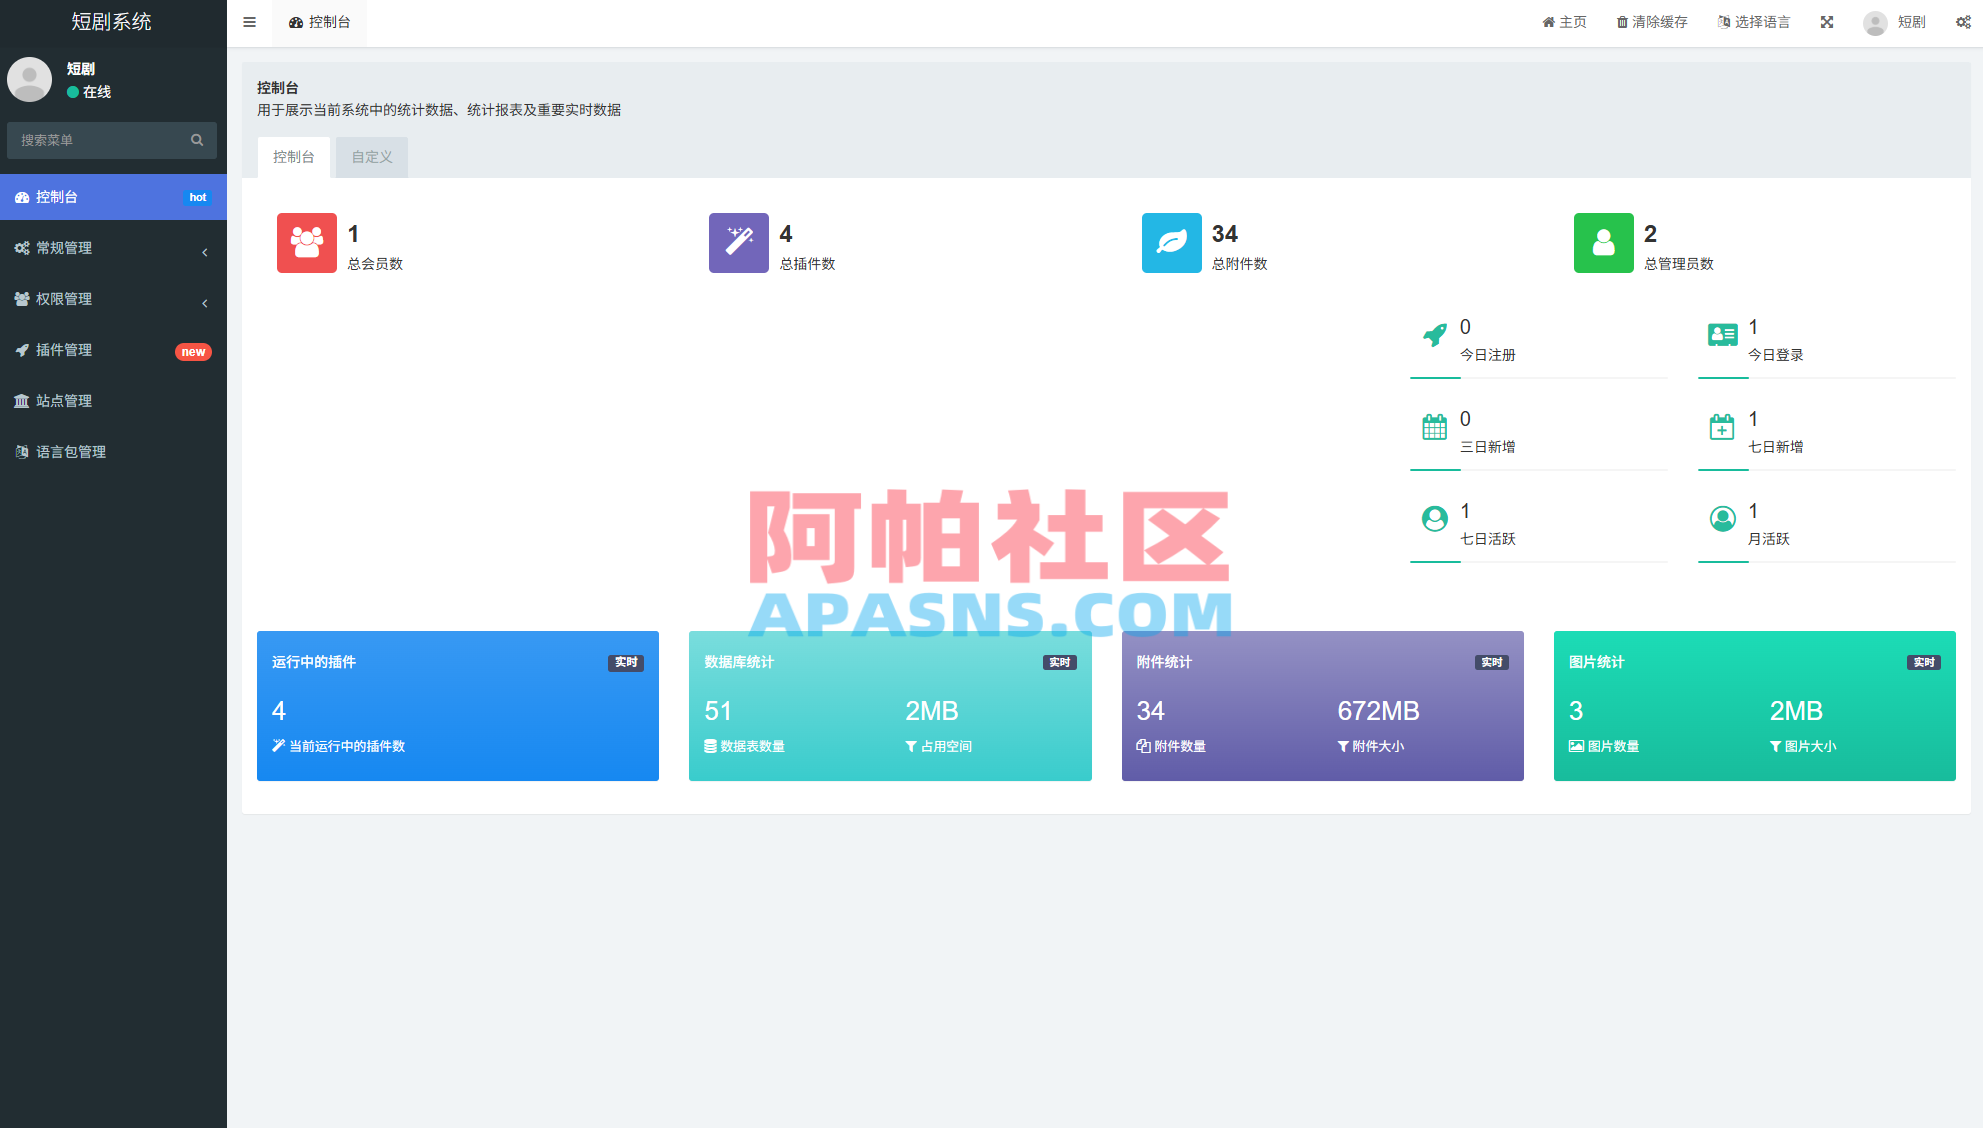Toggle the 实时 badge on 图片统计 card
Image resolution: width=1983 pixels, height=1128 pixels.
(1923, 662)
